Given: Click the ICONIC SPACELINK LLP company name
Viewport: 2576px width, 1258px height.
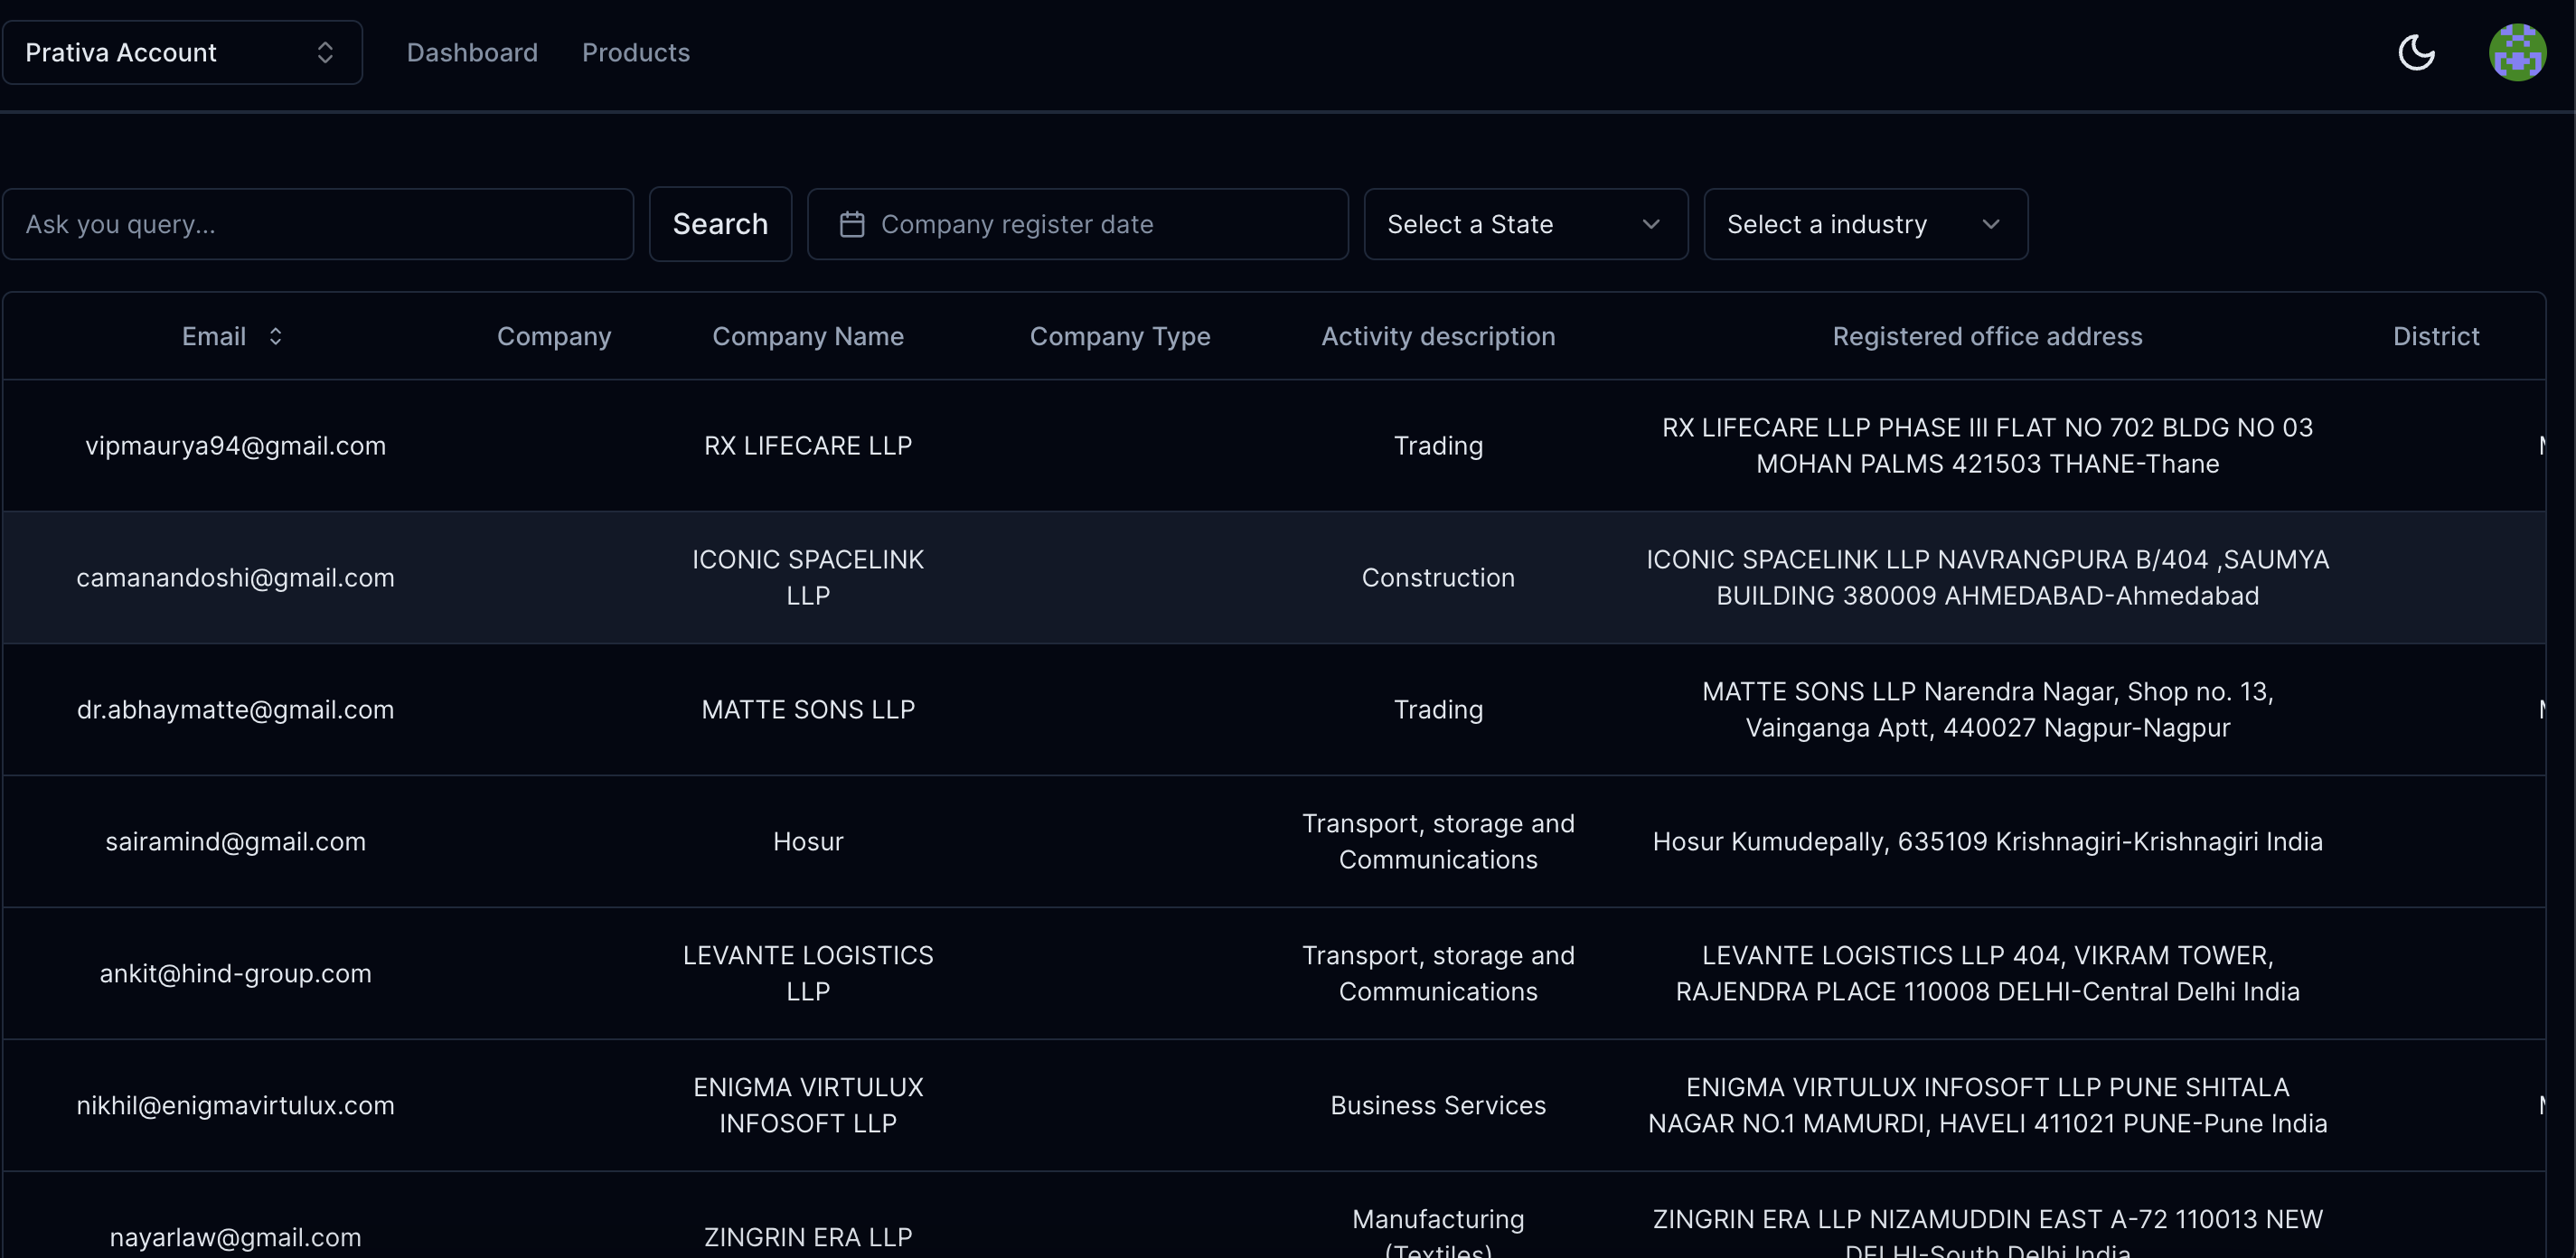Looking at the screenshot, I should [808, 577].
